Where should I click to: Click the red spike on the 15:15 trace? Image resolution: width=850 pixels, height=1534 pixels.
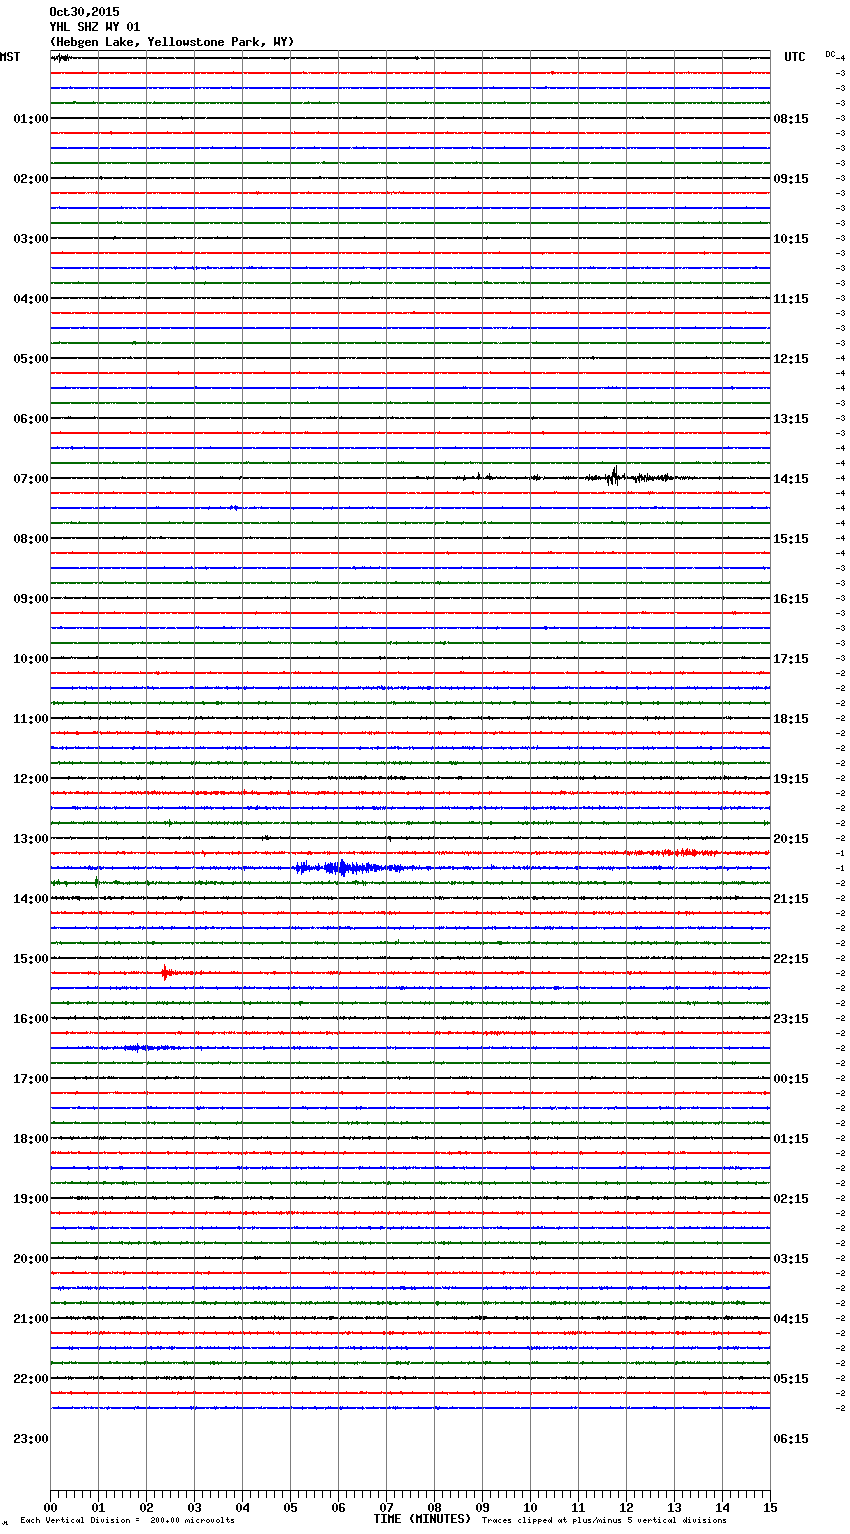[166, 973]
